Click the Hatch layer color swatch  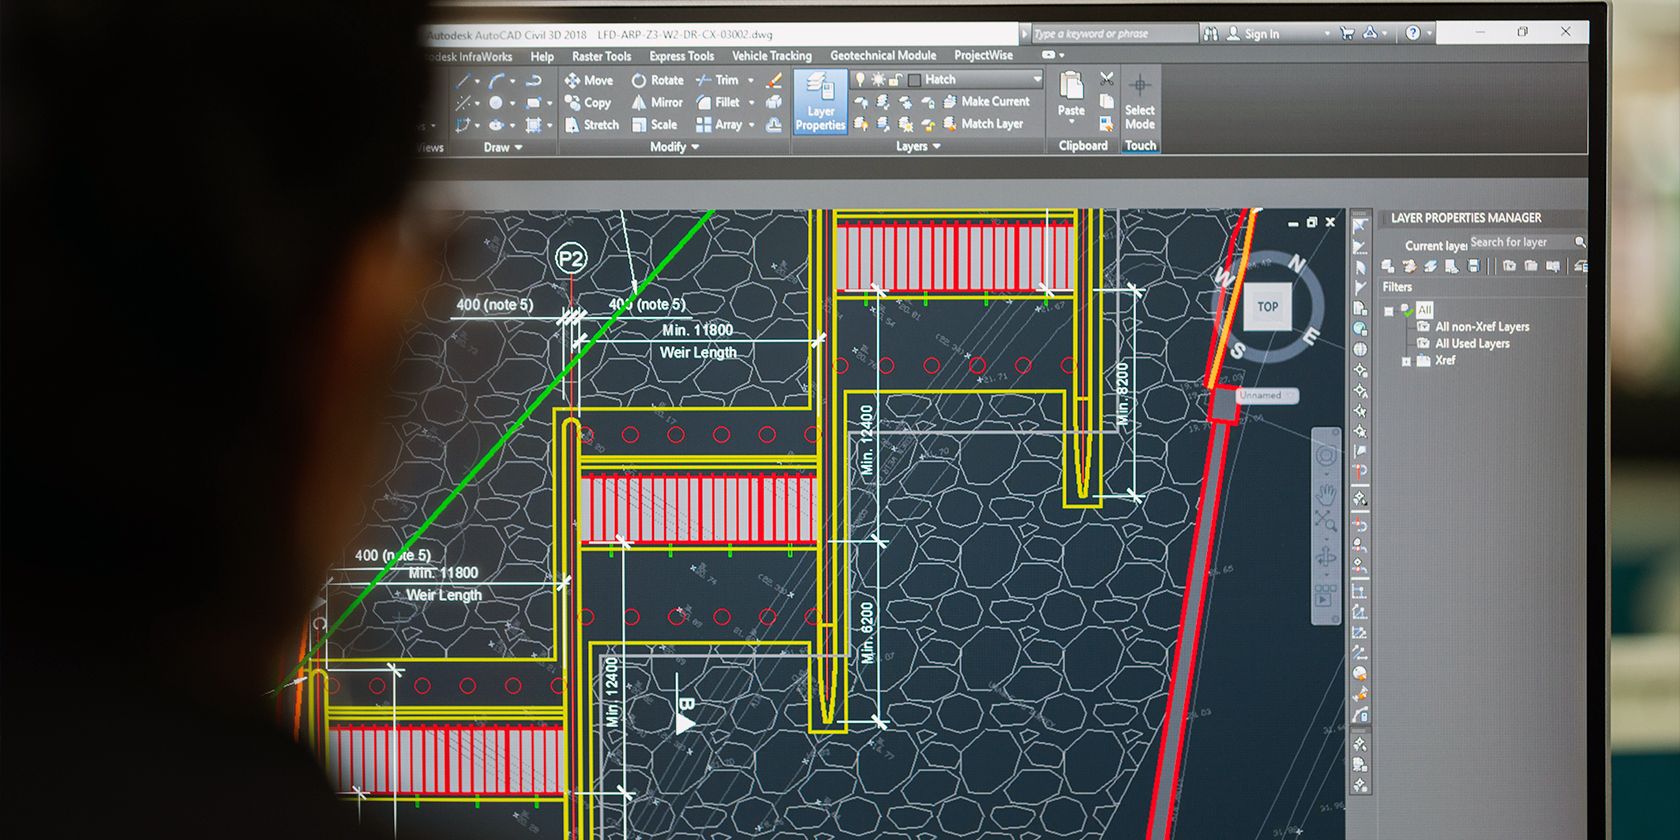[914, 80]
